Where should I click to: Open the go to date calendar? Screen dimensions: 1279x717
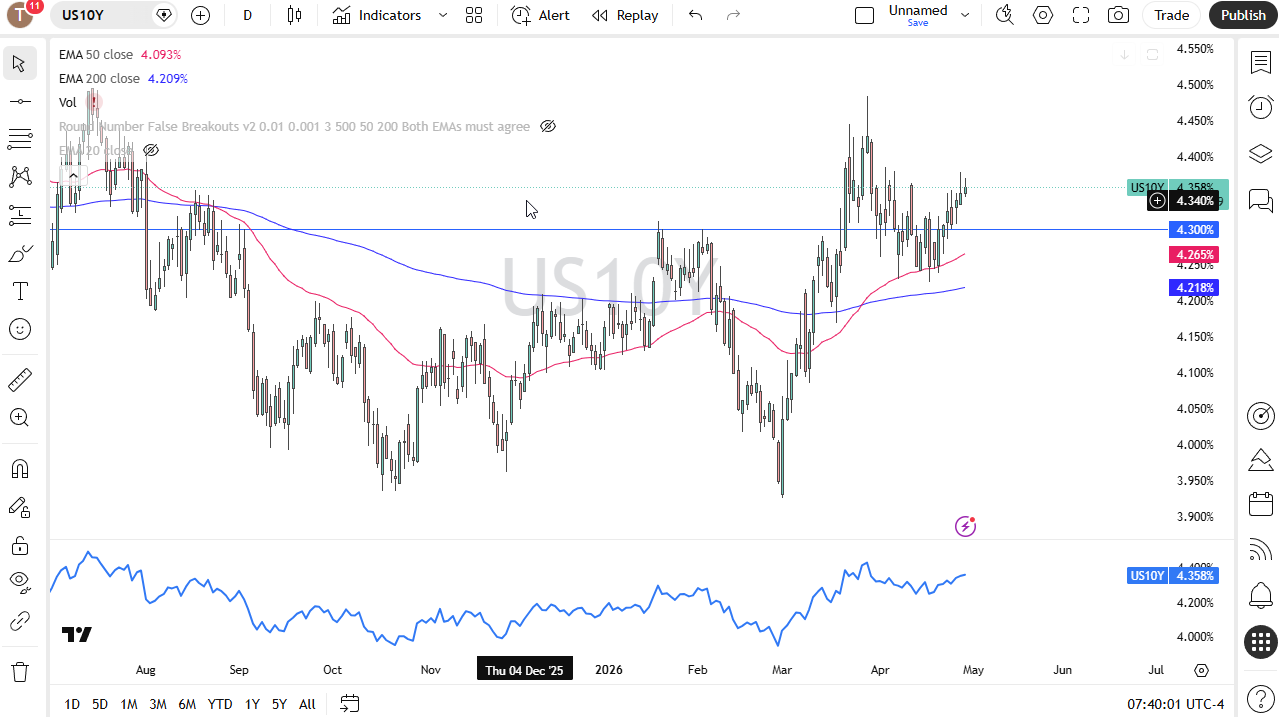pyautogui.click(x=349, y=704)
